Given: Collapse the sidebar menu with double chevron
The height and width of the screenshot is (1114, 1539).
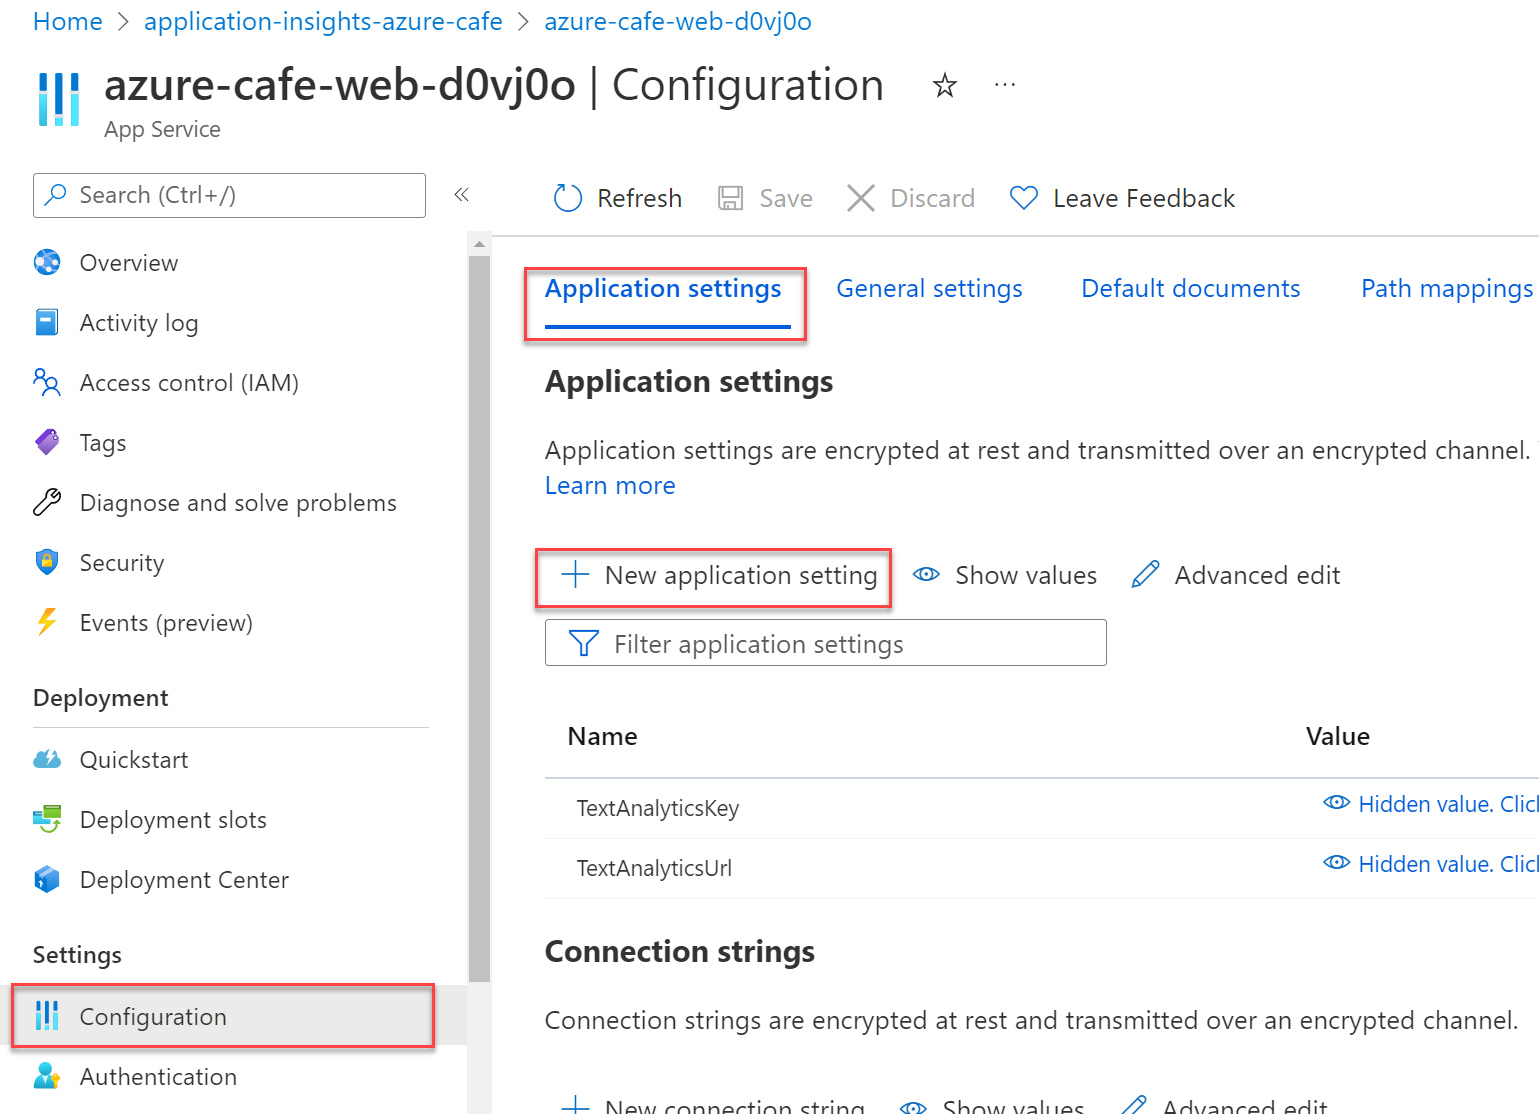Looking at the screenshot, I should [x=461, y=195].
